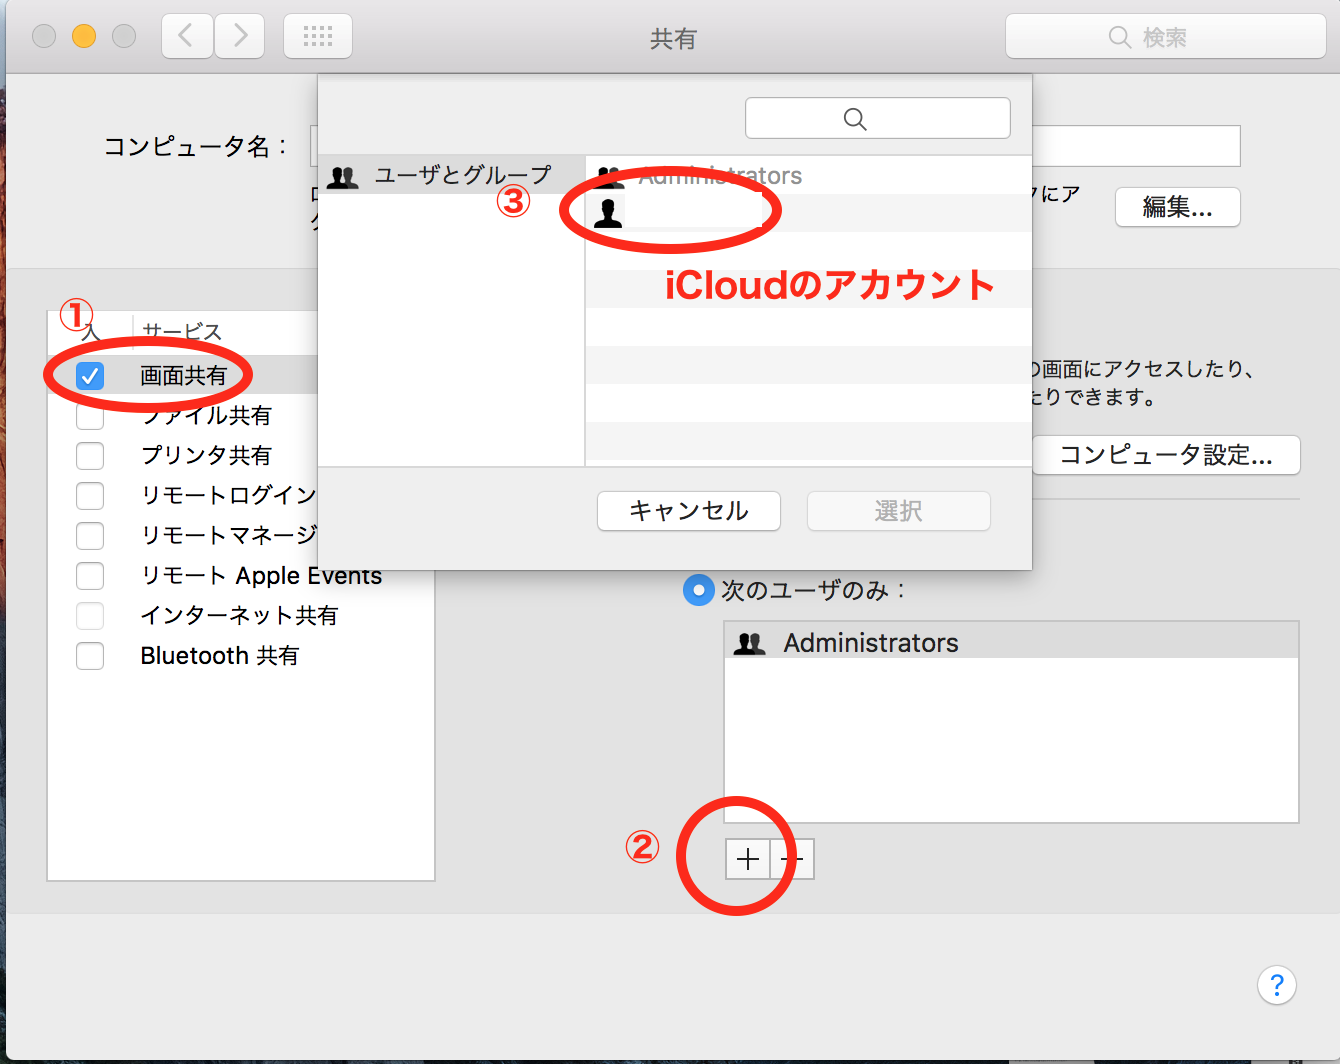
Task: Enable the Bluetooth 共有 checkbox
Action: pos(90,656)
